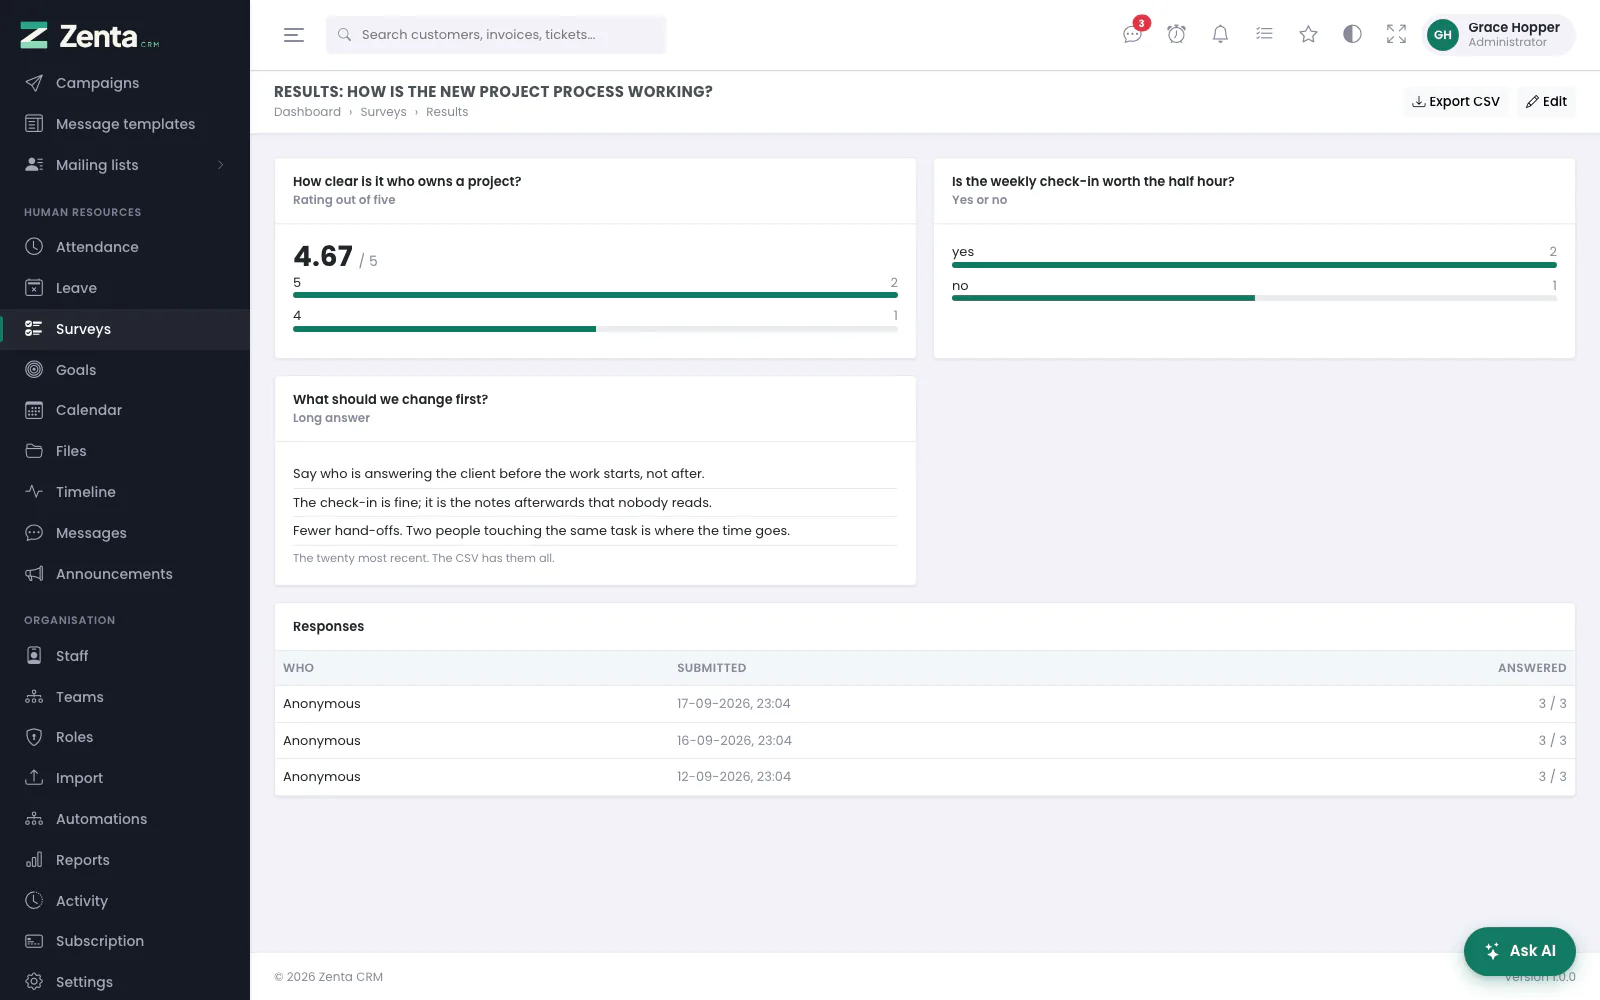This screenshot has width=1600, height=1000.
Task: Follow the Dashboard breadcrumb link
Action: pos(307,112)
